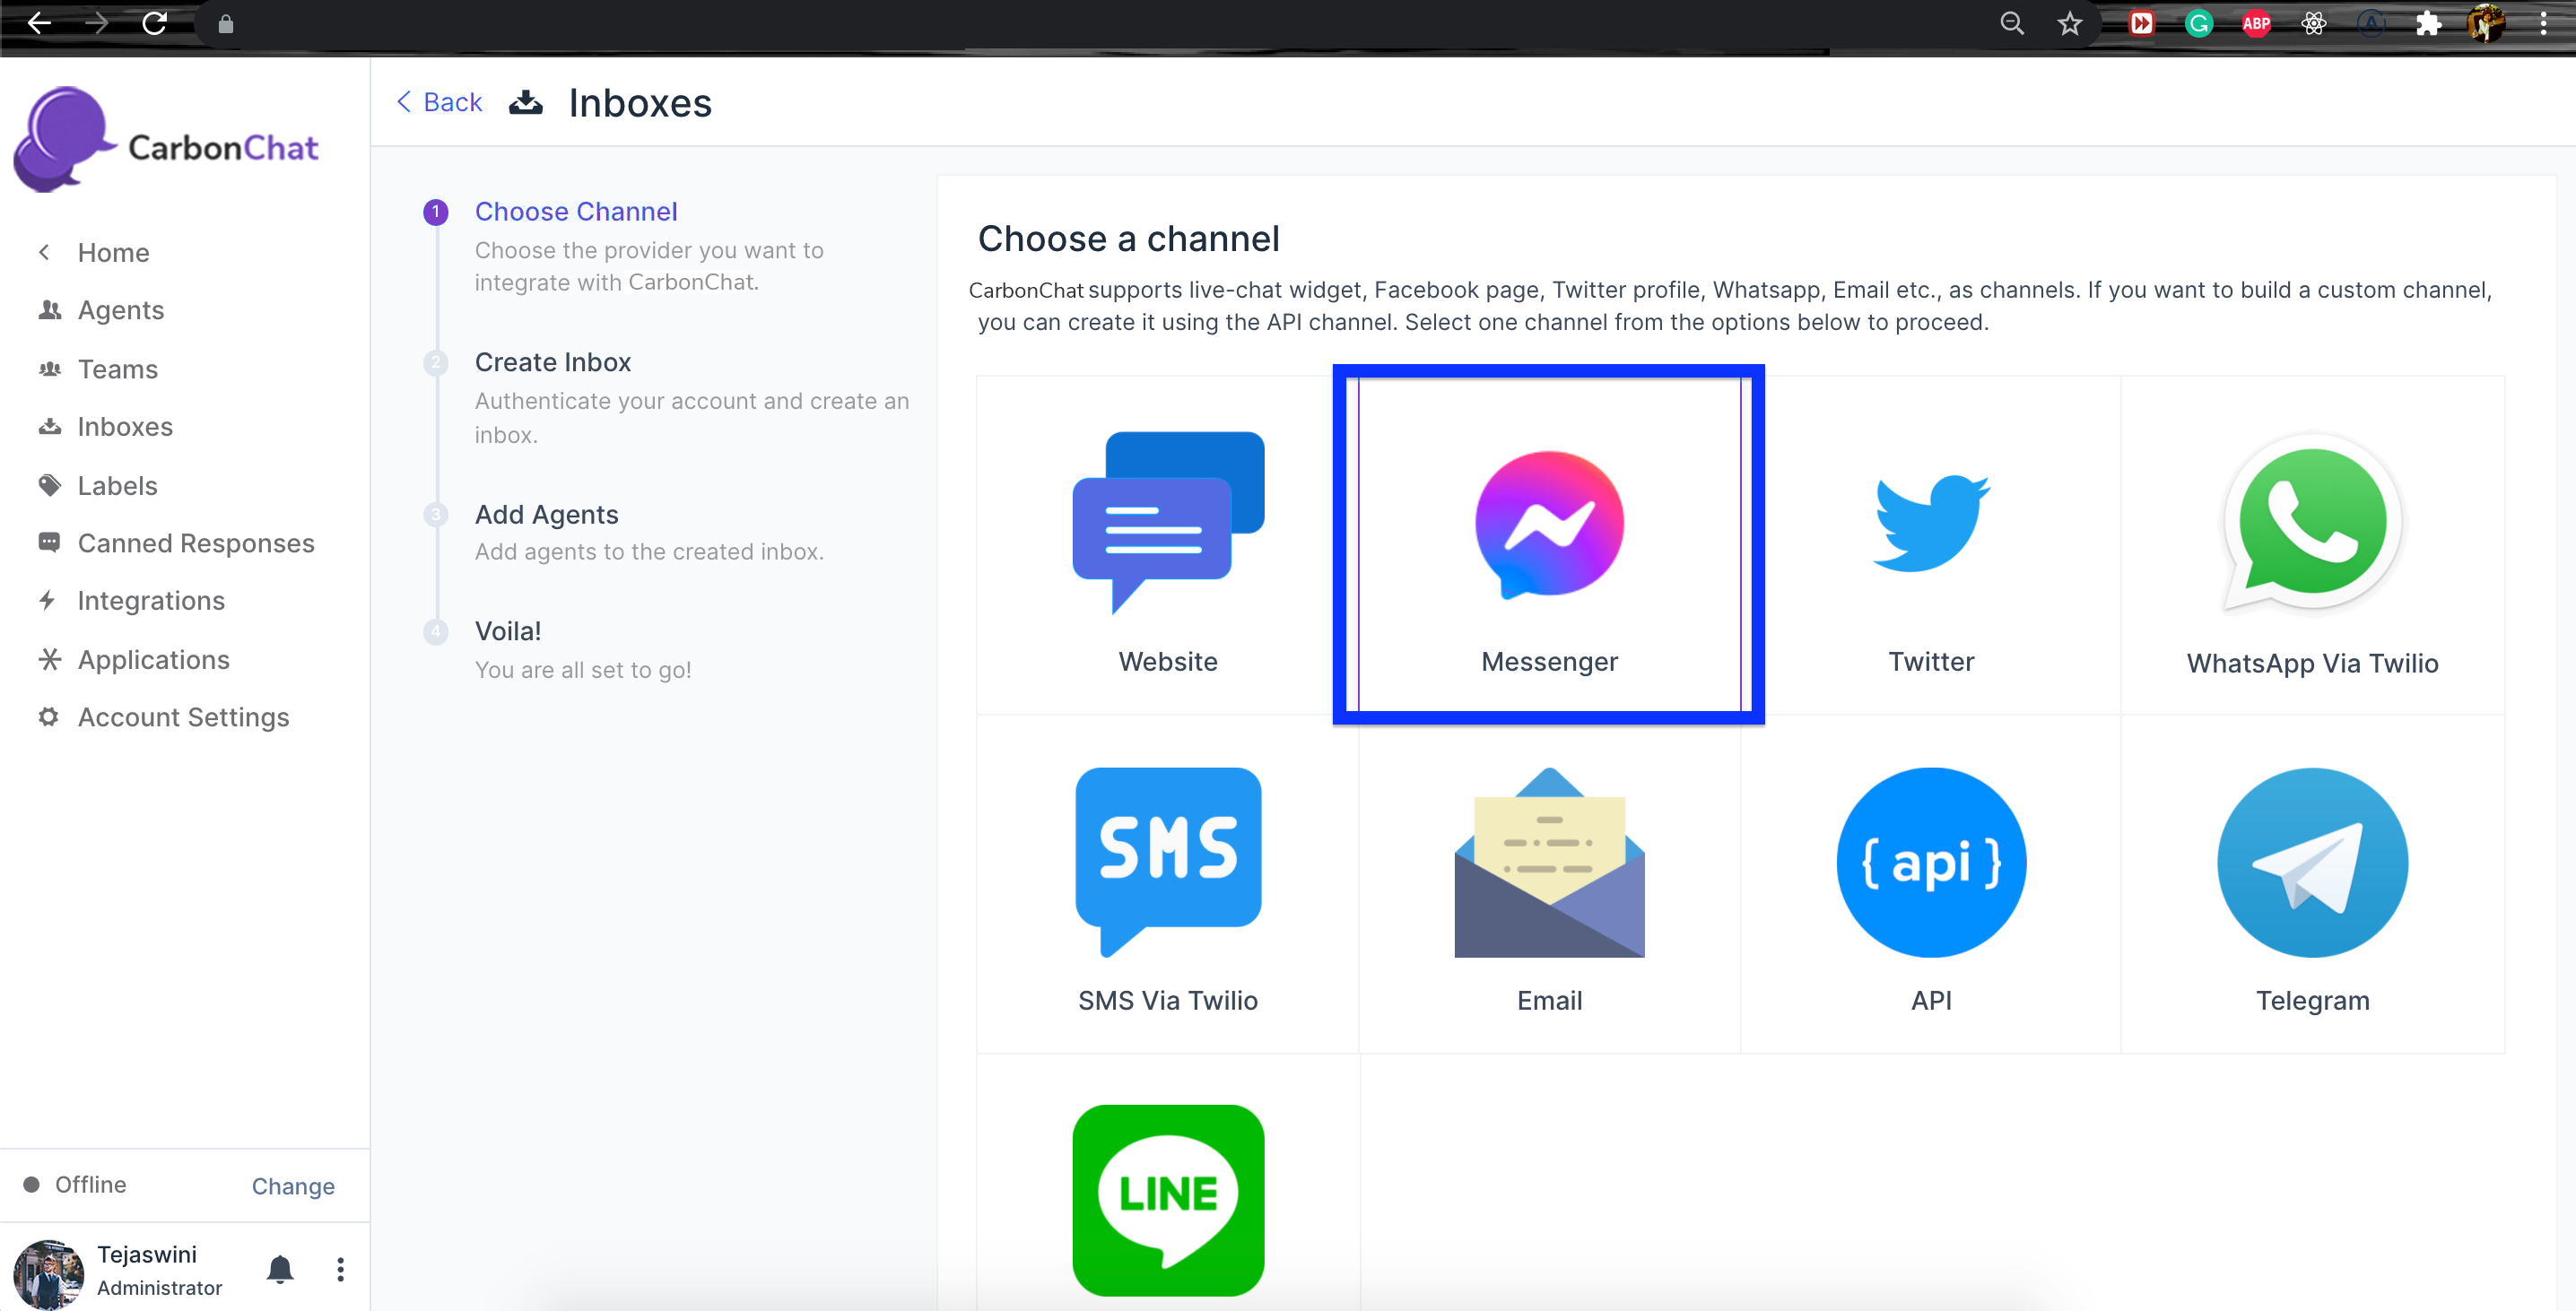Open the user options three-dot menu
2576x1311 pixels.
tap(340, 1268)
